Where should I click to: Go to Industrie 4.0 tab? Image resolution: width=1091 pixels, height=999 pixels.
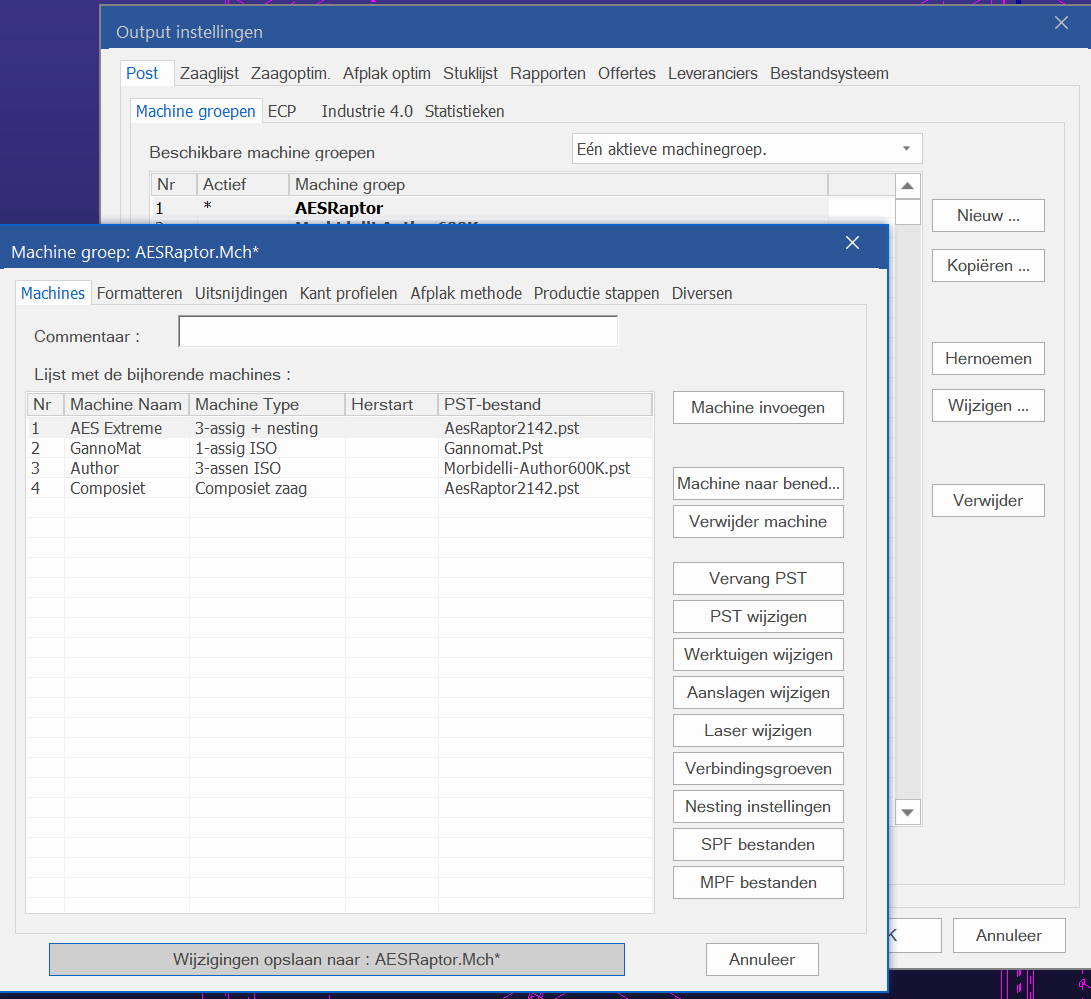pyautogui.click(x=366, y=111)
